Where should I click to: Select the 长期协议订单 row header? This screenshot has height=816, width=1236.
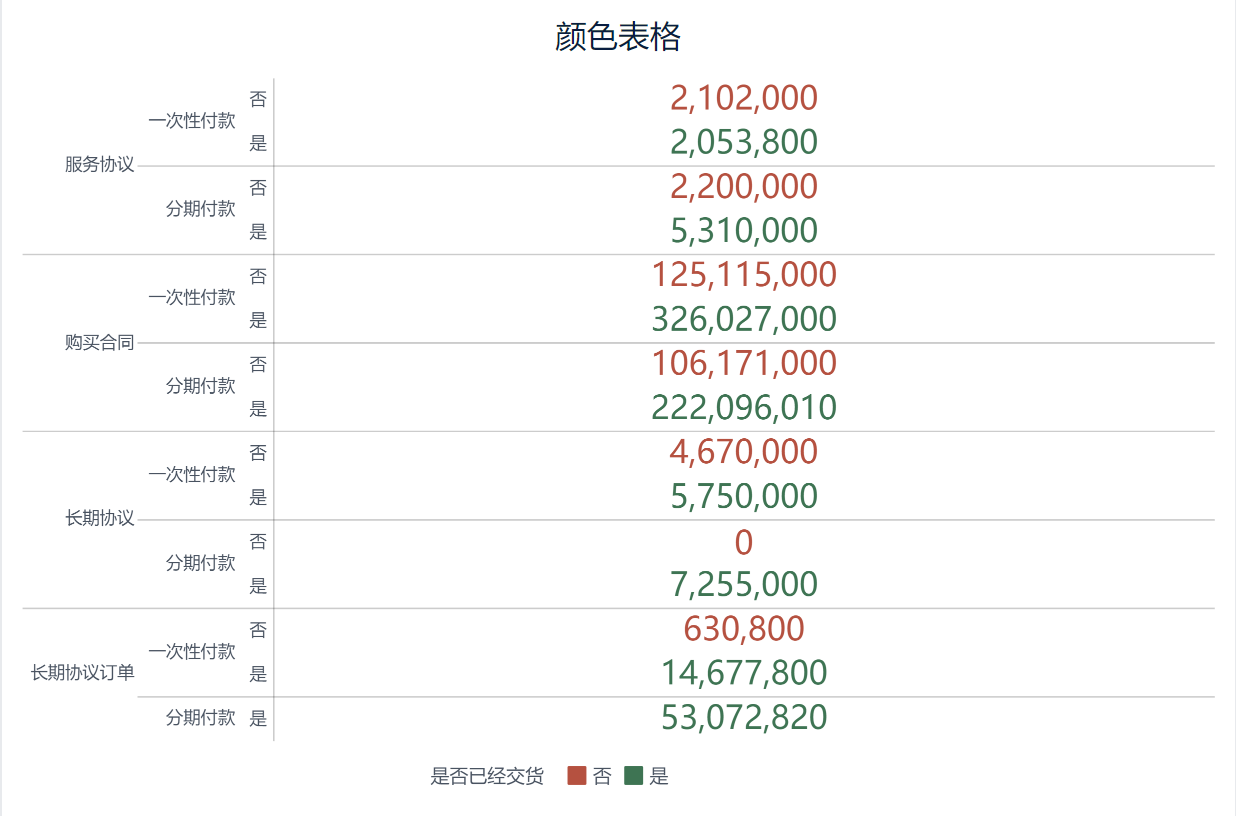(x=83, y=673)
